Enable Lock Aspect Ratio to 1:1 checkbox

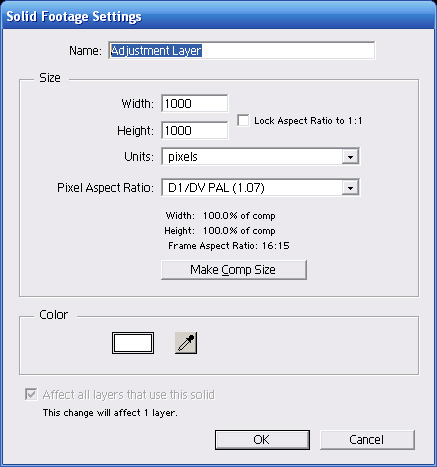click(x=243, y=120)
